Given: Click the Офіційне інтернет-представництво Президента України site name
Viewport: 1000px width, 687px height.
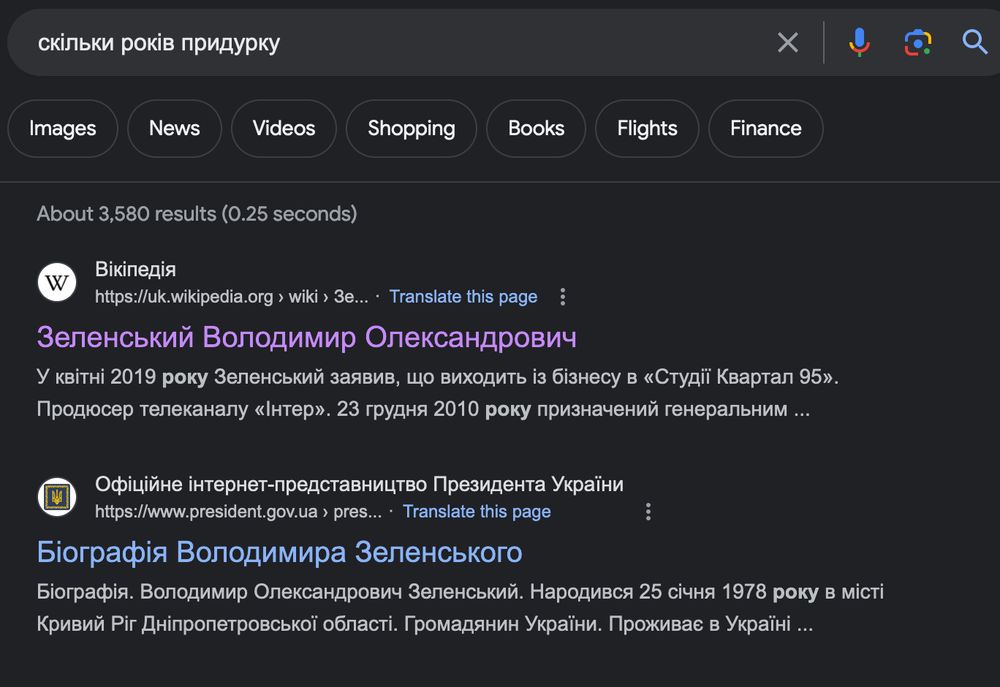Looking at the screenshot, I should pos(359,484).
